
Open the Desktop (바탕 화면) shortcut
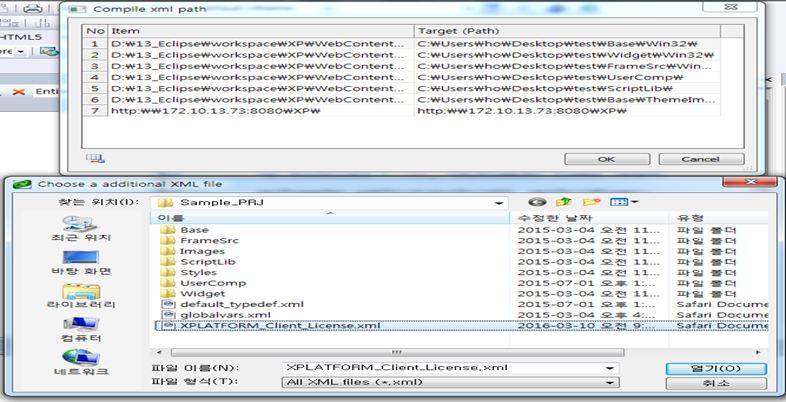click(81, 262)
